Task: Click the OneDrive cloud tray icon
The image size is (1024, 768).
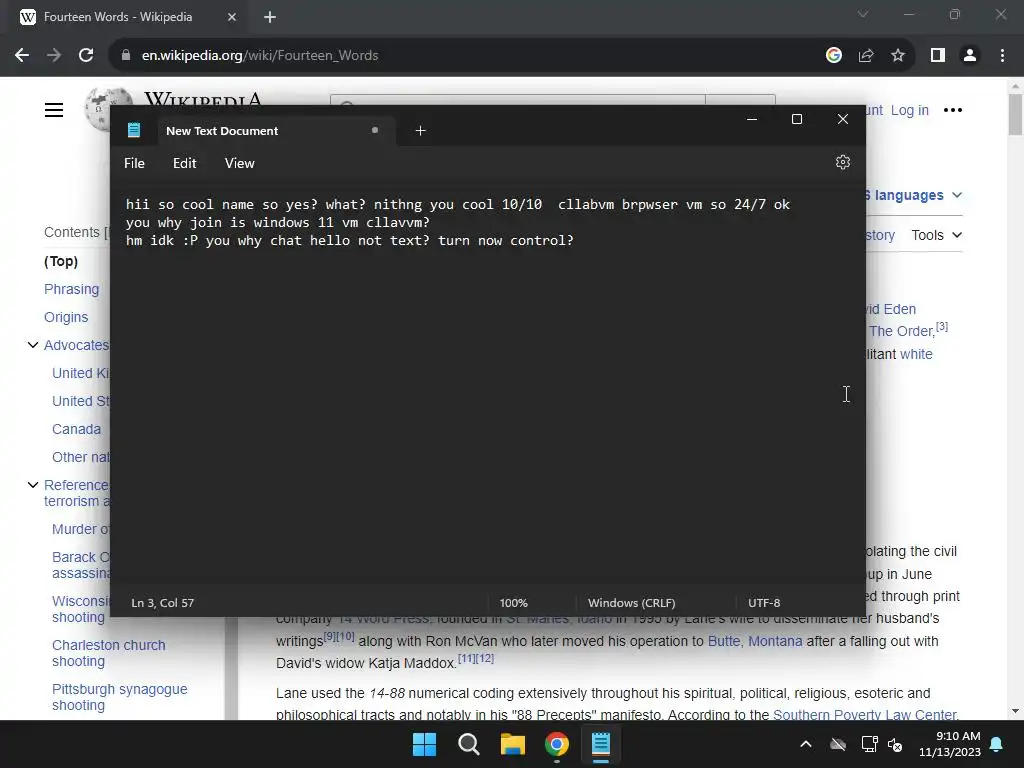Action: [837, 744]
